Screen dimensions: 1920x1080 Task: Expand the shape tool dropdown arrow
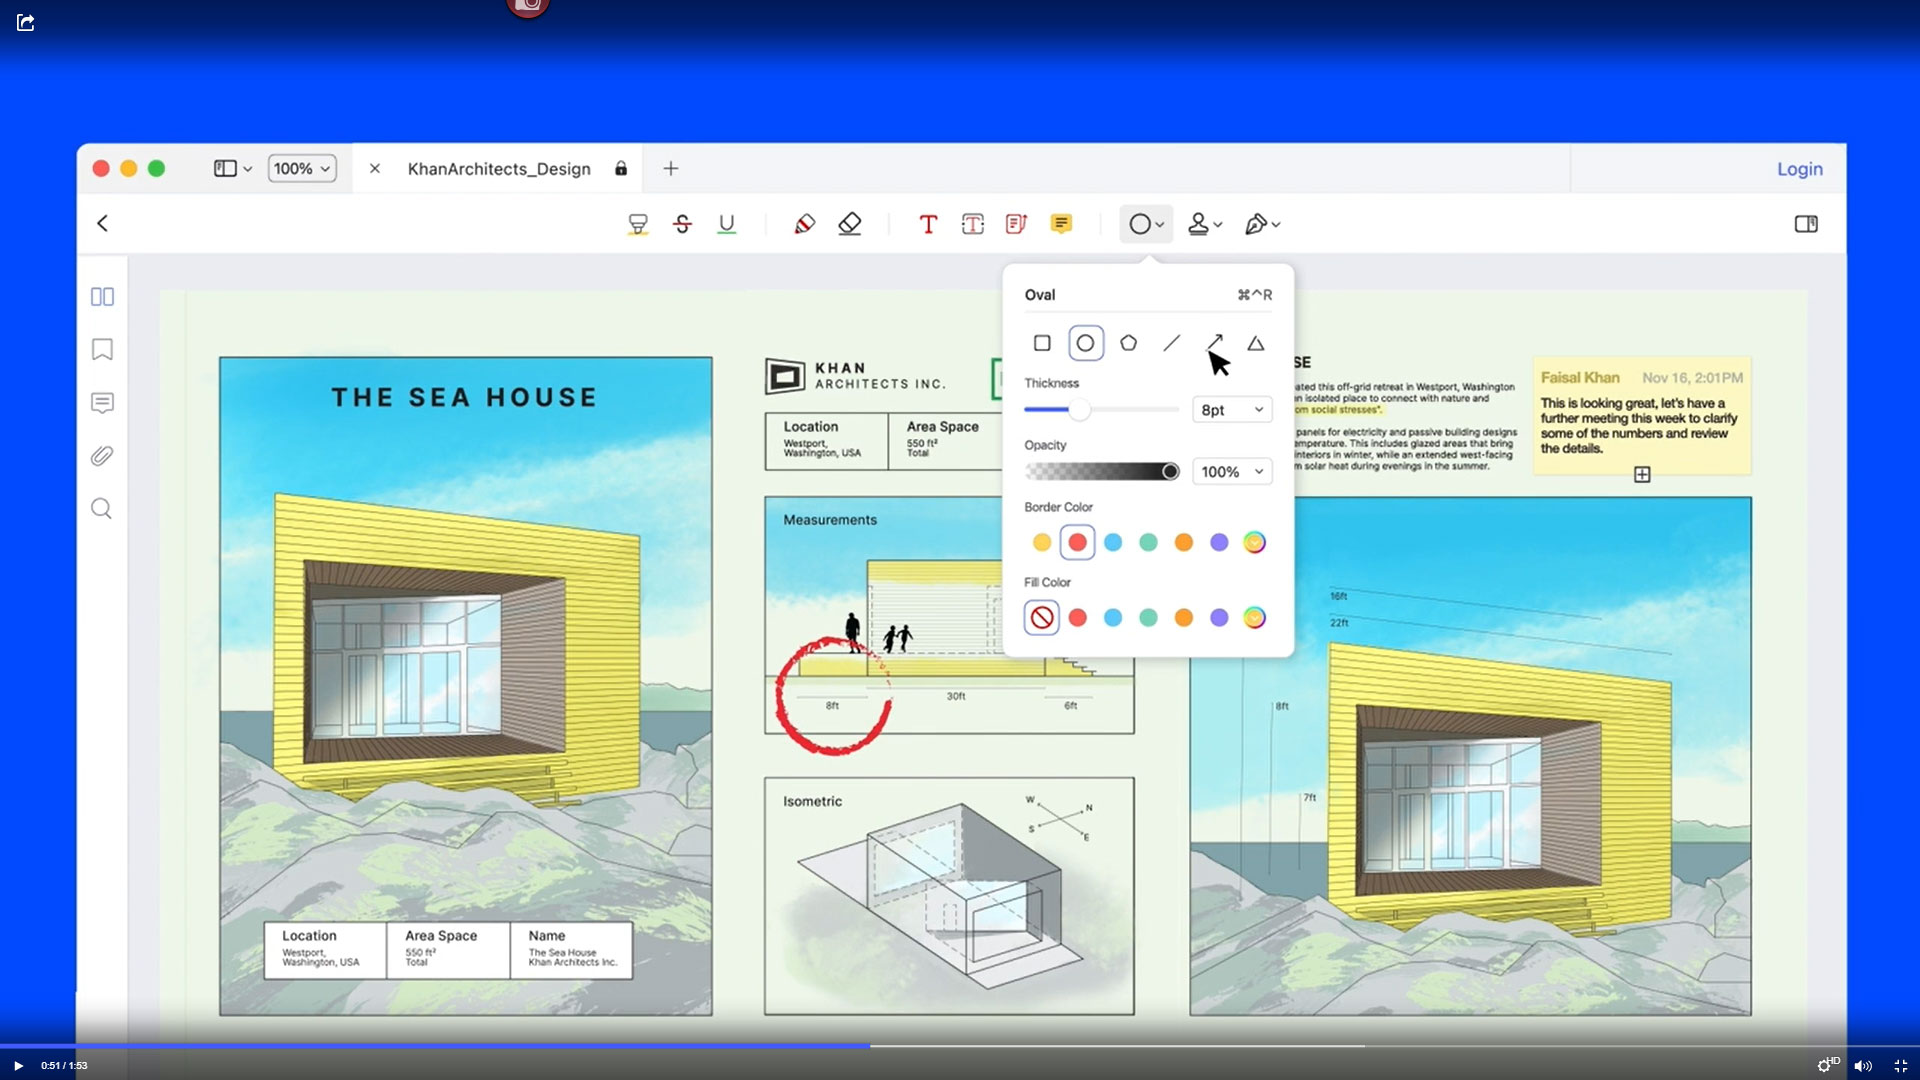tap(1160, 225)
